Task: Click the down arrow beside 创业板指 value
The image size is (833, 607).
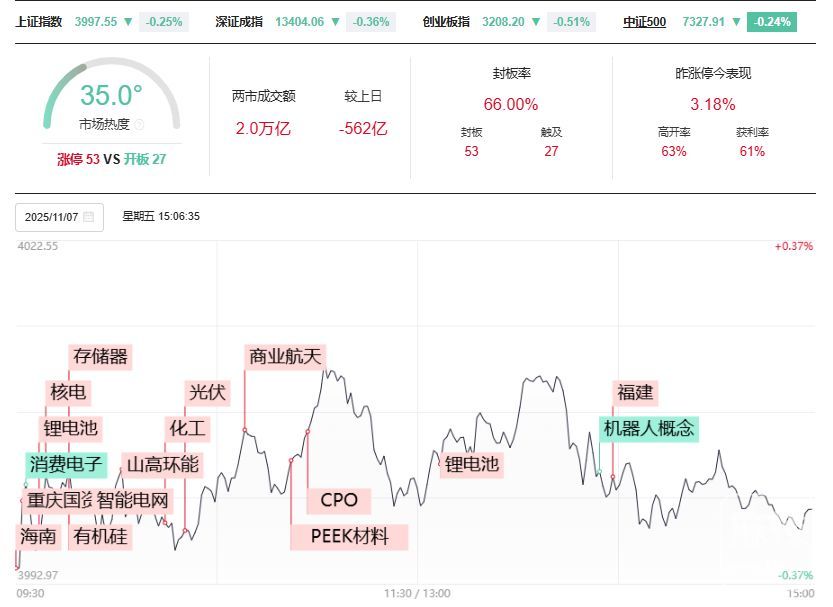Action: coord(537,21)
